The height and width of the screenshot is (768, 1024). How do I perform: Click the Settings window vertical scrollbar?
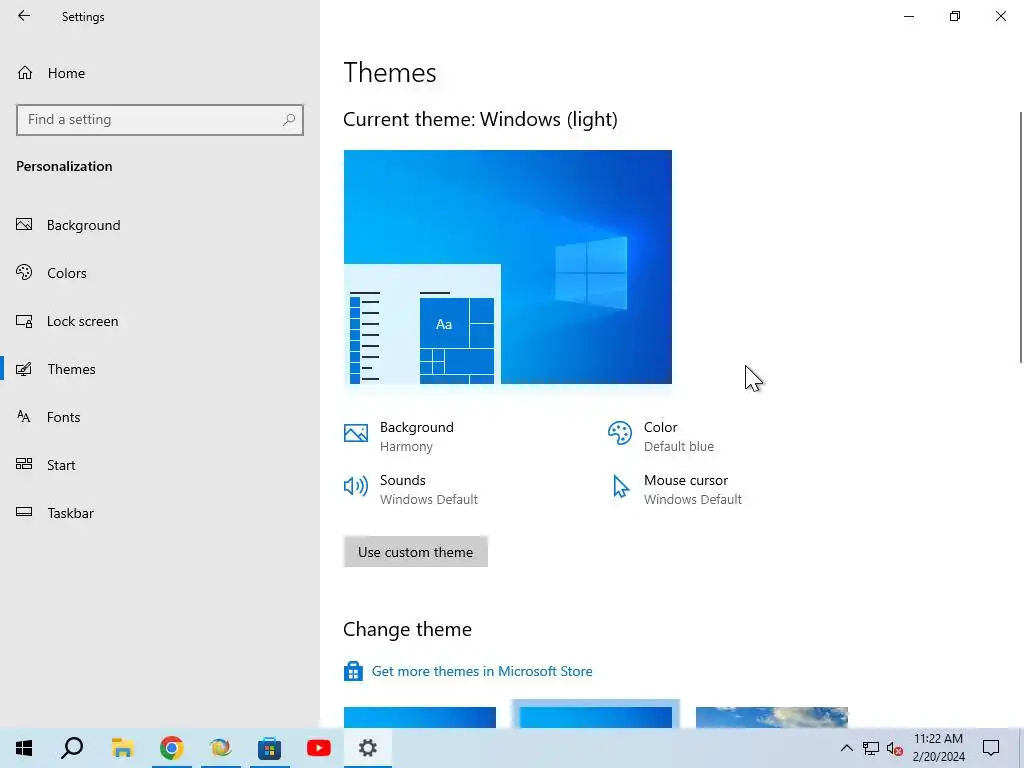(x=1021, y=237)
